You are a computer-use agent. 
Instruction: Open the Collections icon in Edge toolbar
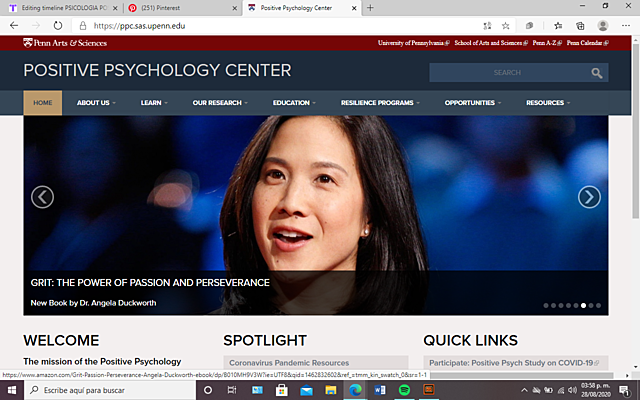580,26
